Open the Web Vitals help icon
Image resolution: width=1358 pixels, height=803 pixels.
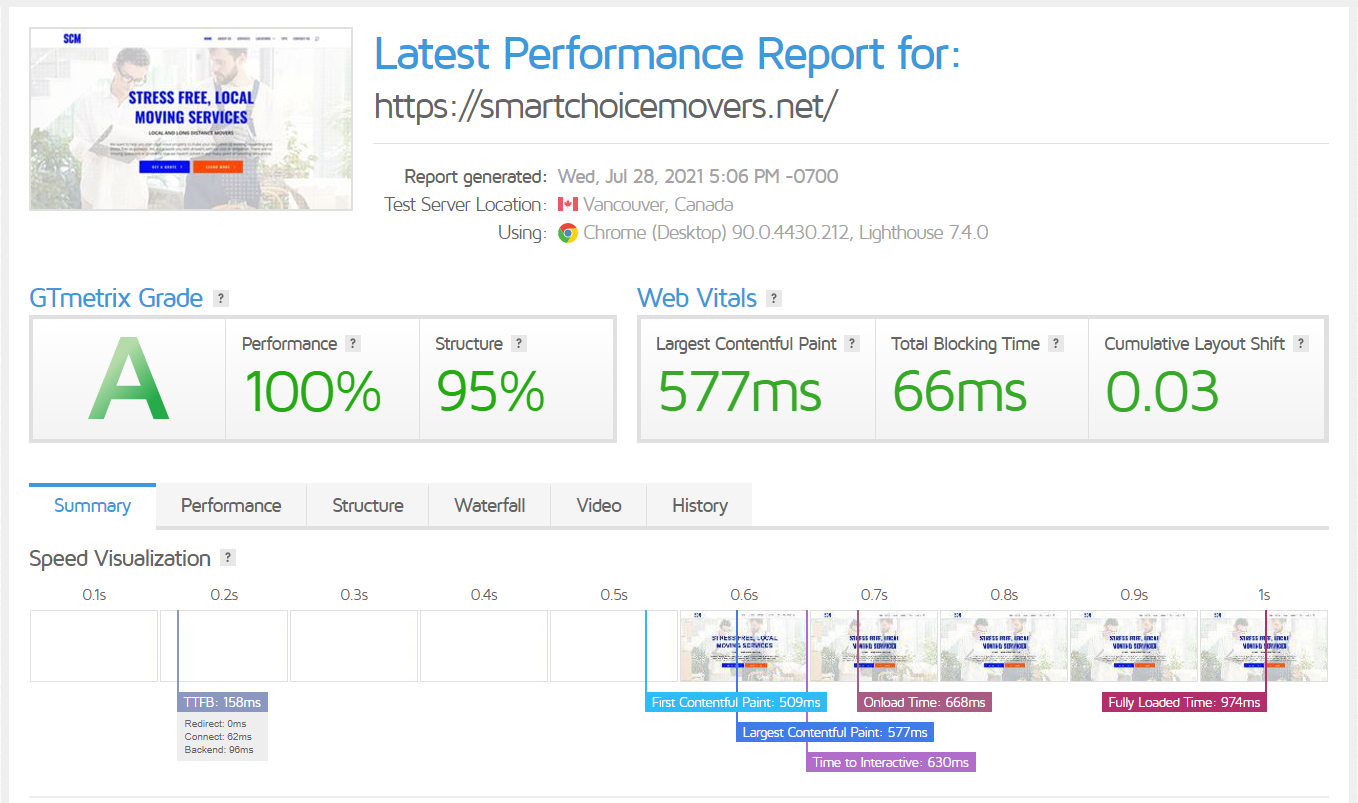pos(772,297)
